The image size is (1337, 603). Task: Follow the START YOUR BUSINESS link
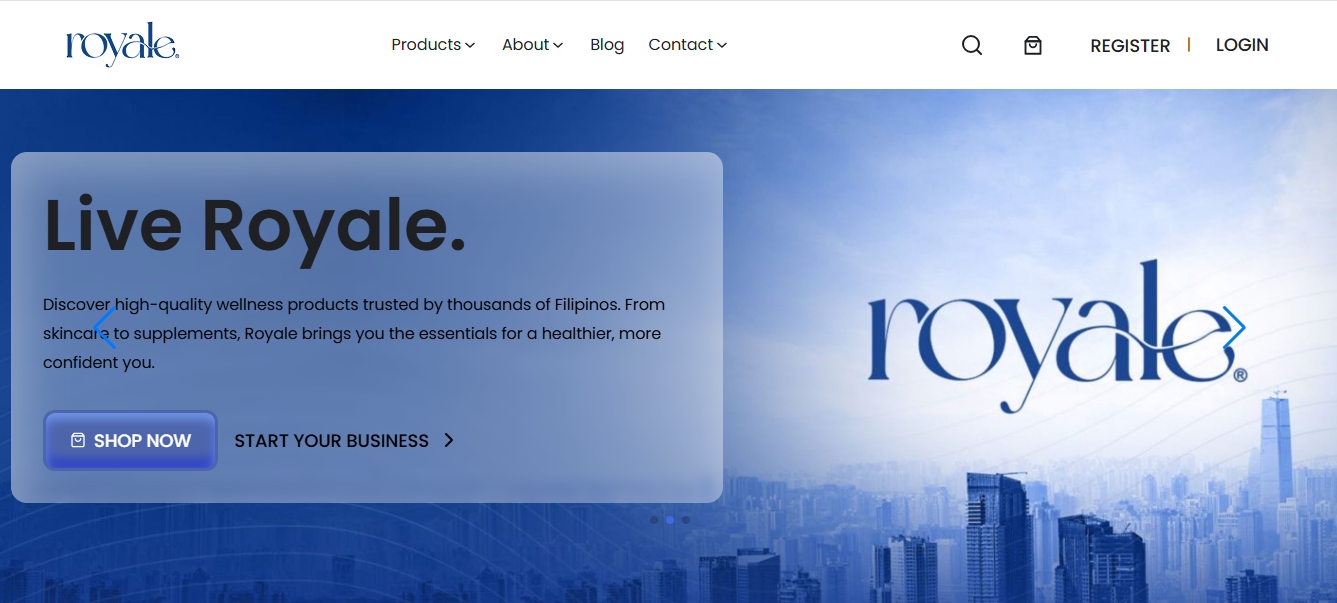click(344, 440)
